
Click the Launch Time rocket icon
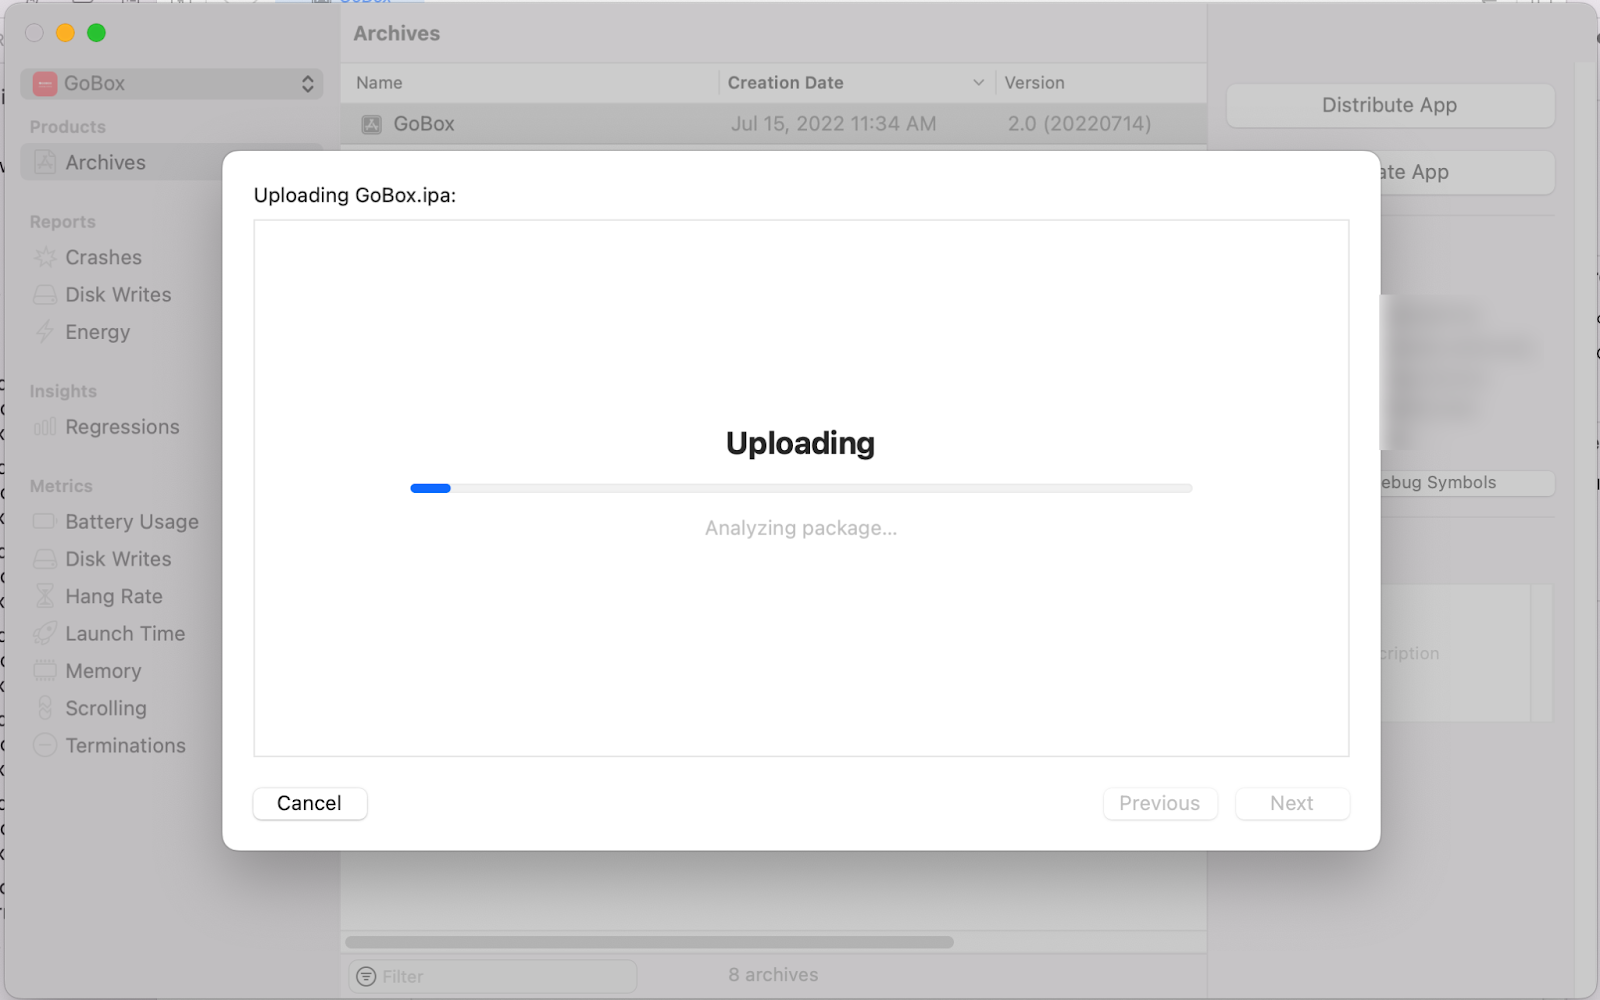[45, 633]
